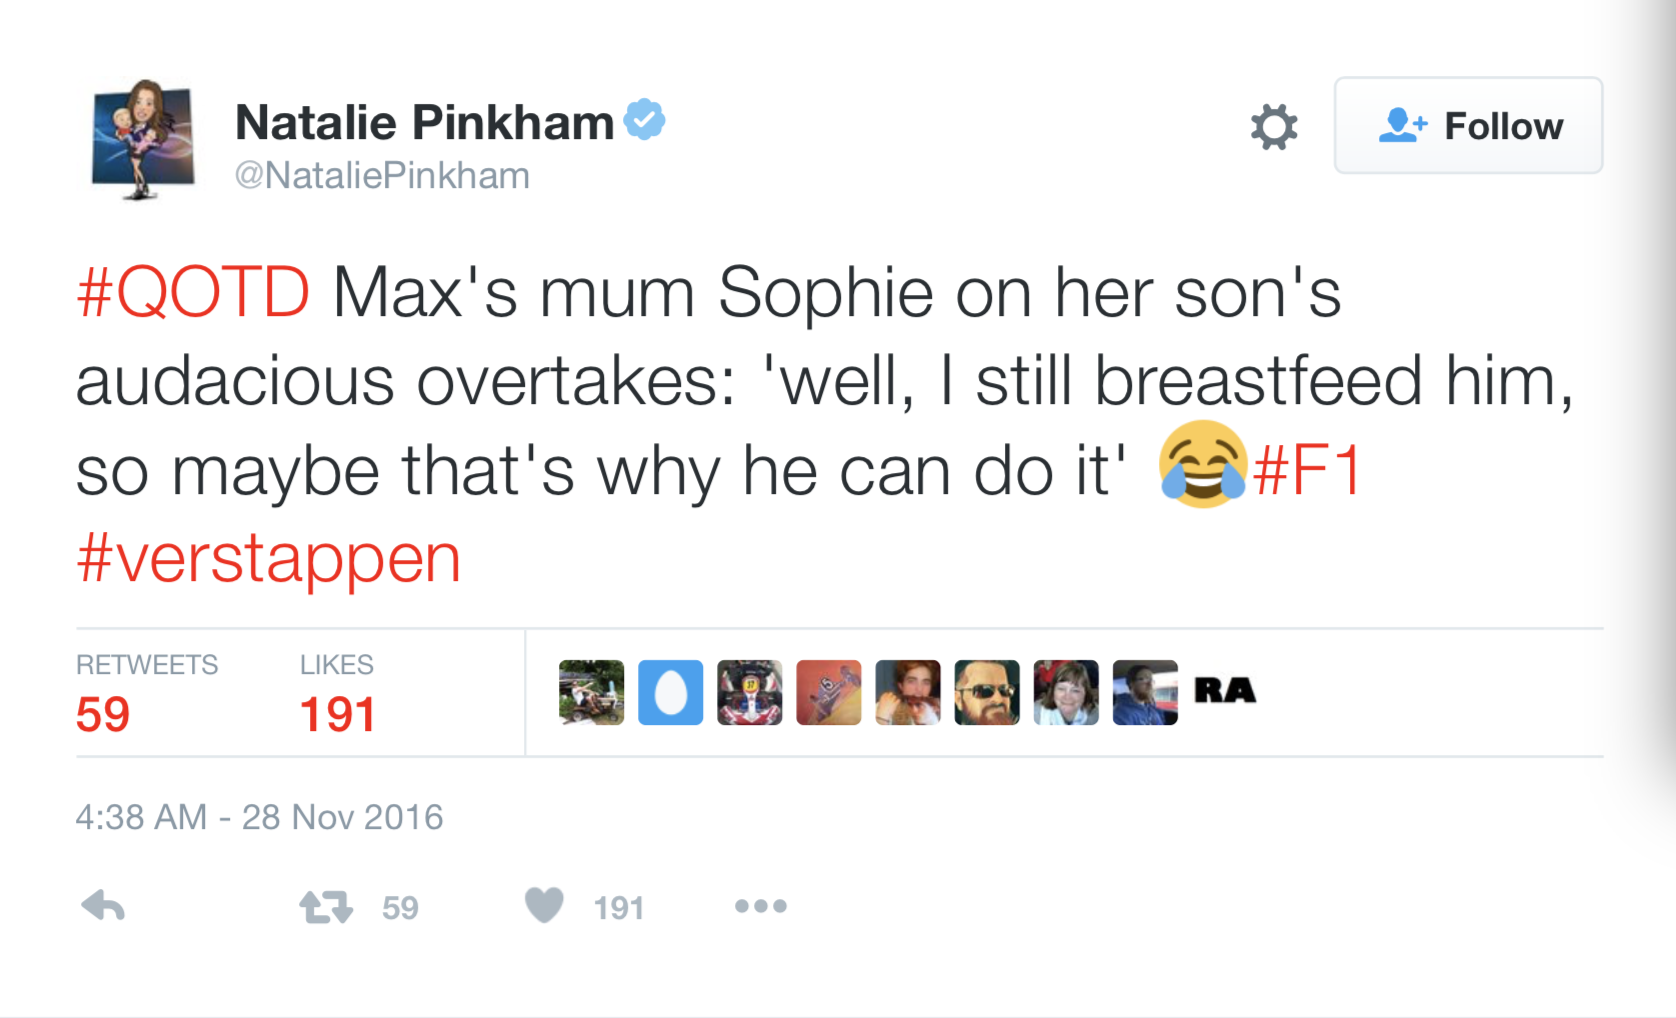Viewport: 1676px width, 1018px height.
Task: View the 191 likes list
Action: click(337, 714)
